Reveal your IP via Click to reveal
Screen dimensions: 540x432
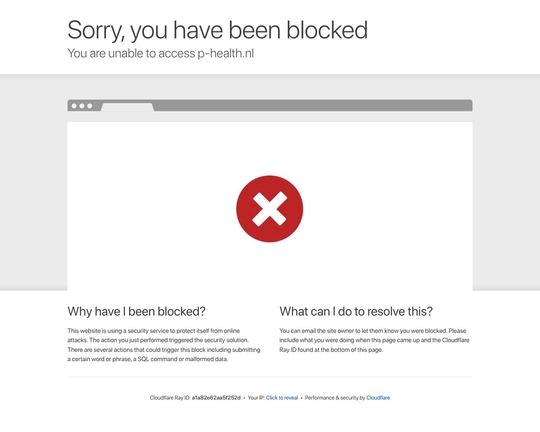click(282, 398)
